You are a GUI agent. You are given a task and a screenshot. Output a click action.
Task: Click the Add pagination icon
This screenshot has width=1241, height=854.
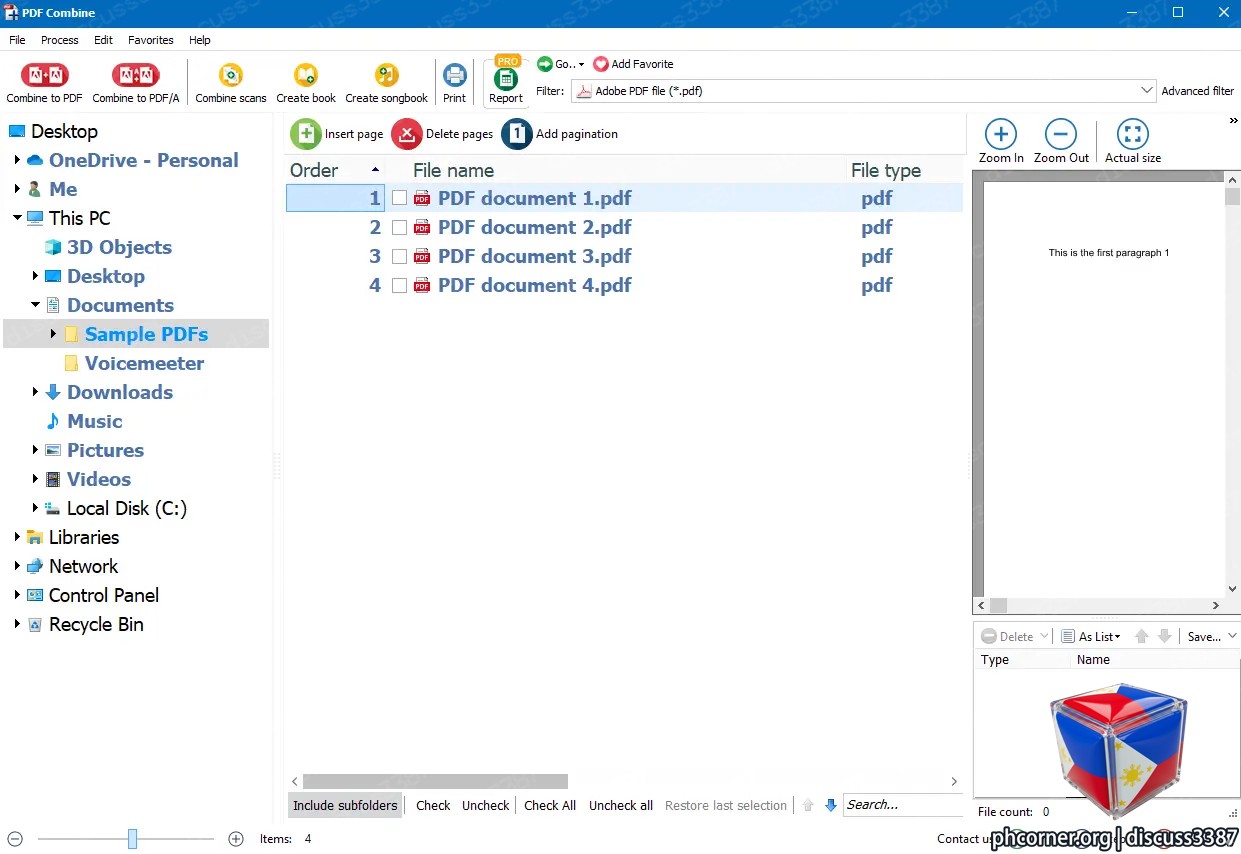(517, 134)
